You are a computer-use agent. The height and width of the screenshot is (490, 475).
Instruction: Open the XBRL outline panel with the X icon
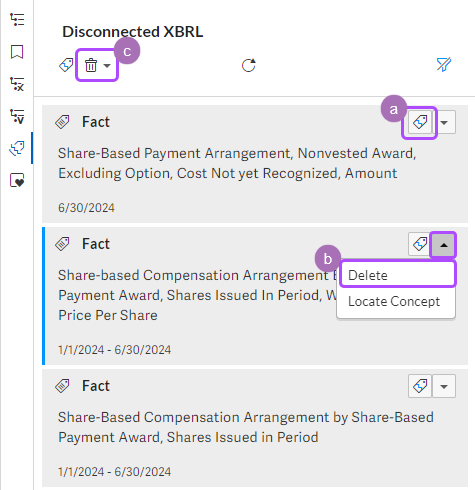17,84
